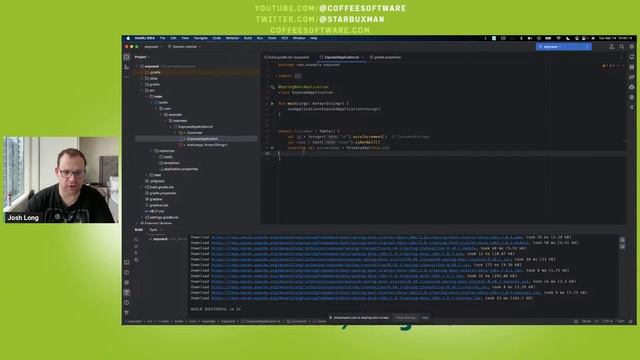Click the warnings indicator in editor corner
This screenshot has width=640, height=360.
coord(609,66)
